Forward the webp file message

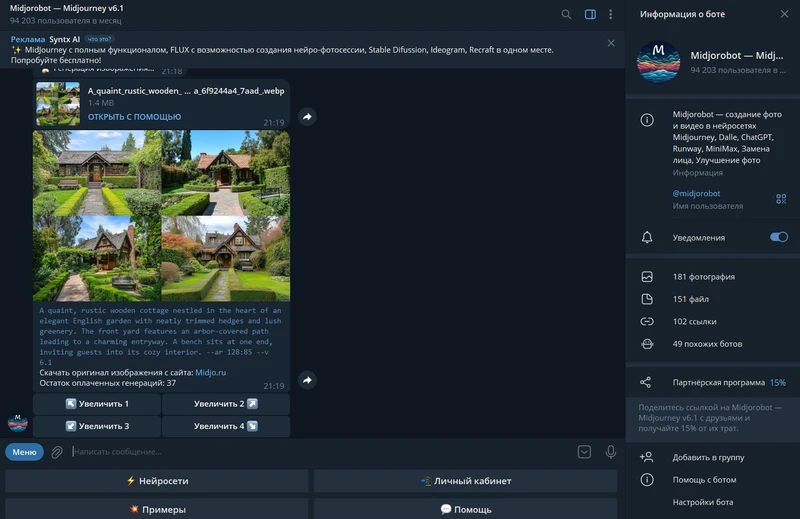coord(307,117)
